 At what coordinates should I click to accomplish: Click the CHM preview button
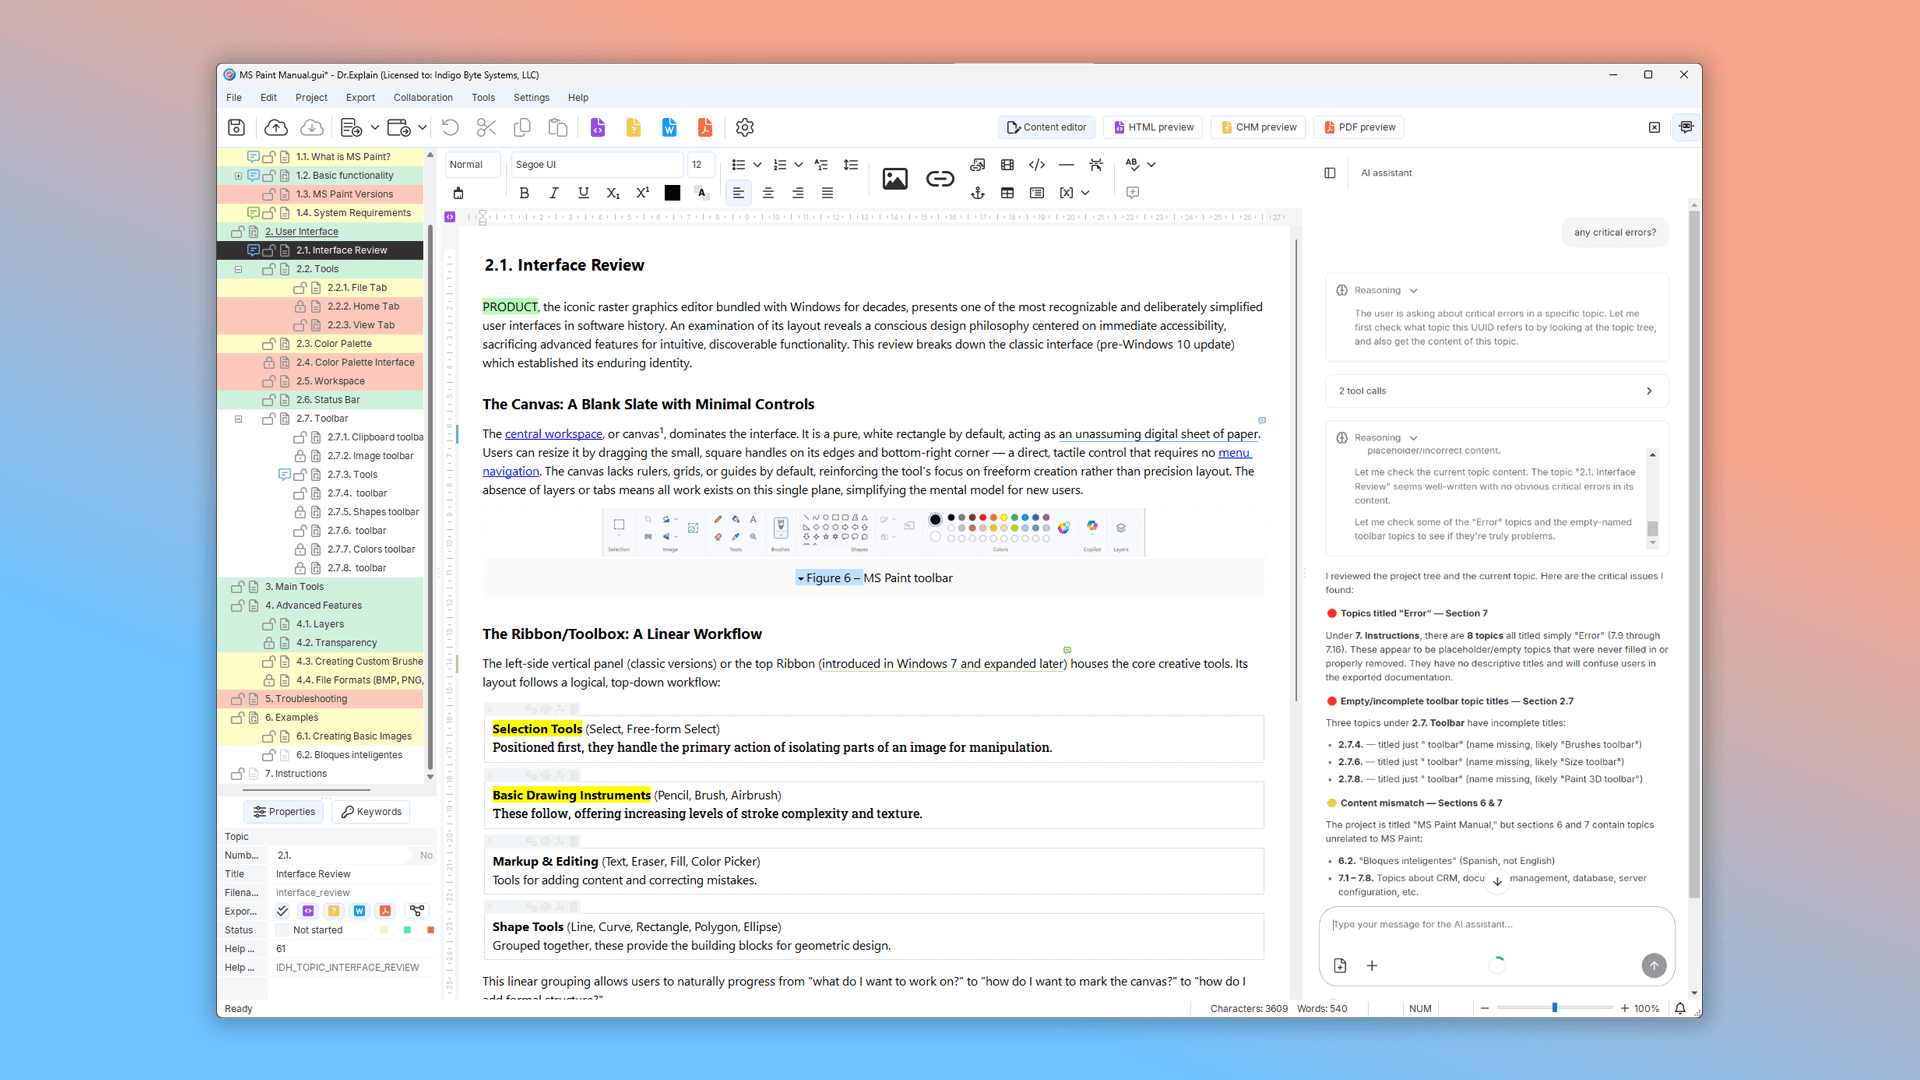1257,127
